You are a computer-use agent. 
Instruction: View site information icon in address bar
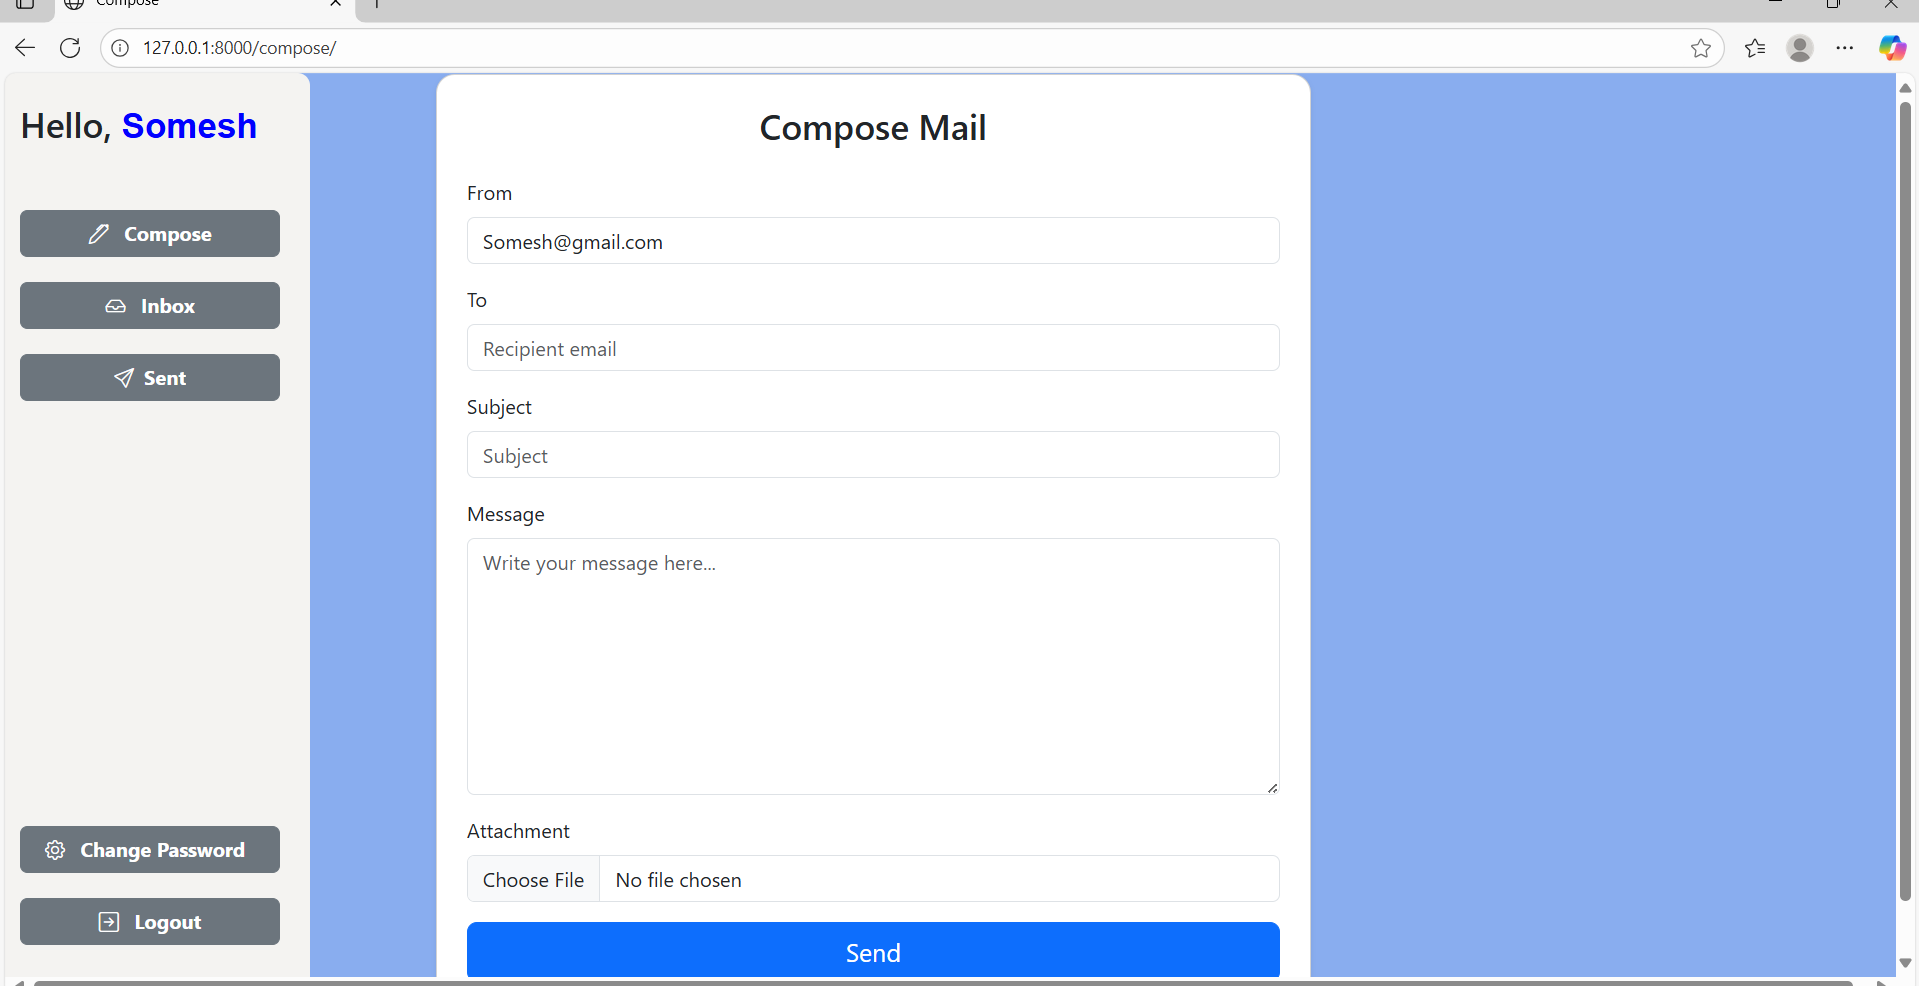[x=120, y=48]
